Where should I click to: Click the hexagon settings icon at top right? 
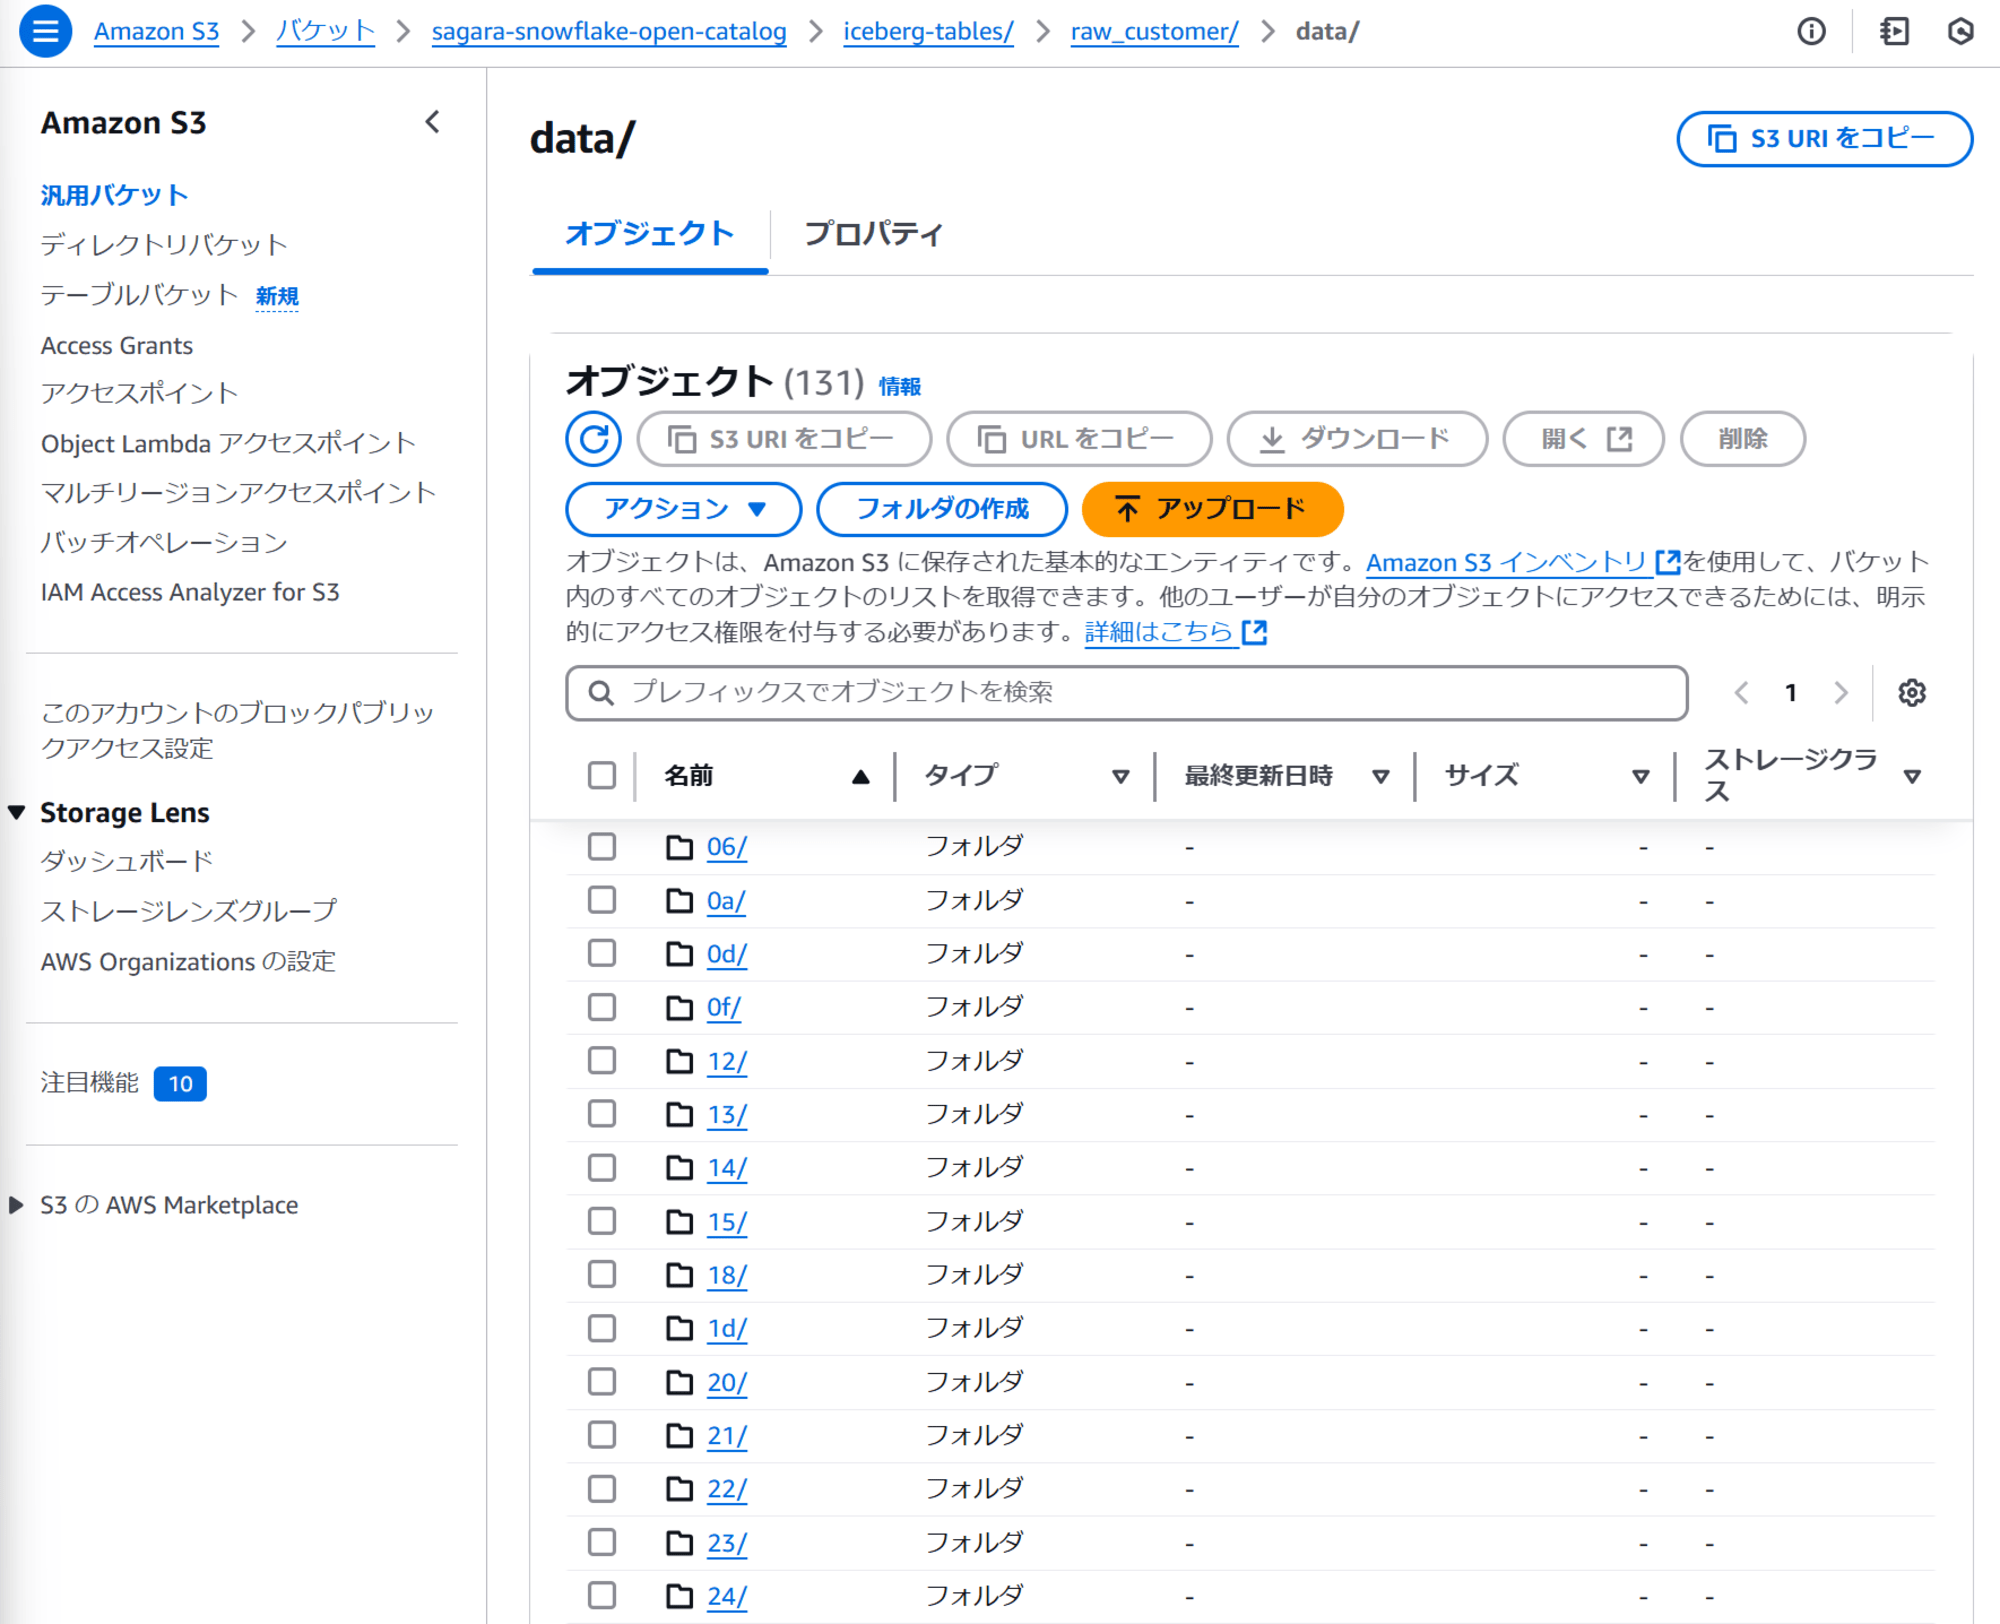click(x=1961, y=32)
